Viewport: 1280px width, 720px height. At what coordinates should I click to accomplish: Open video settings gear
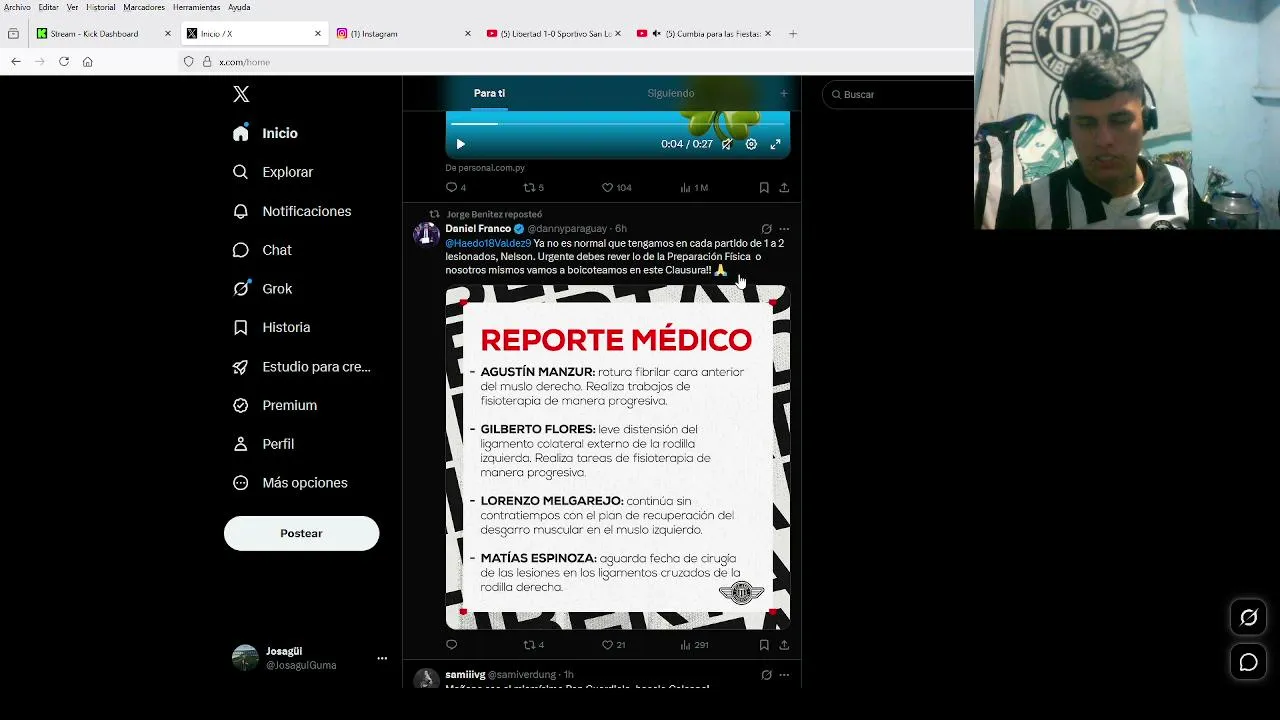[x=751, y=144]
